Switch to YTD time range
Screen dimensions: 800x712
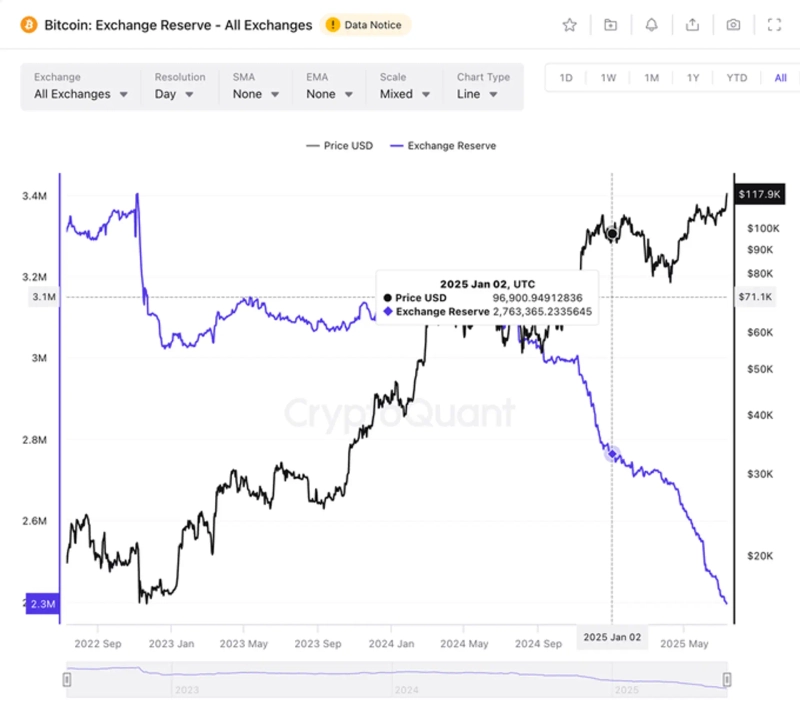click(x=737, y=78)
